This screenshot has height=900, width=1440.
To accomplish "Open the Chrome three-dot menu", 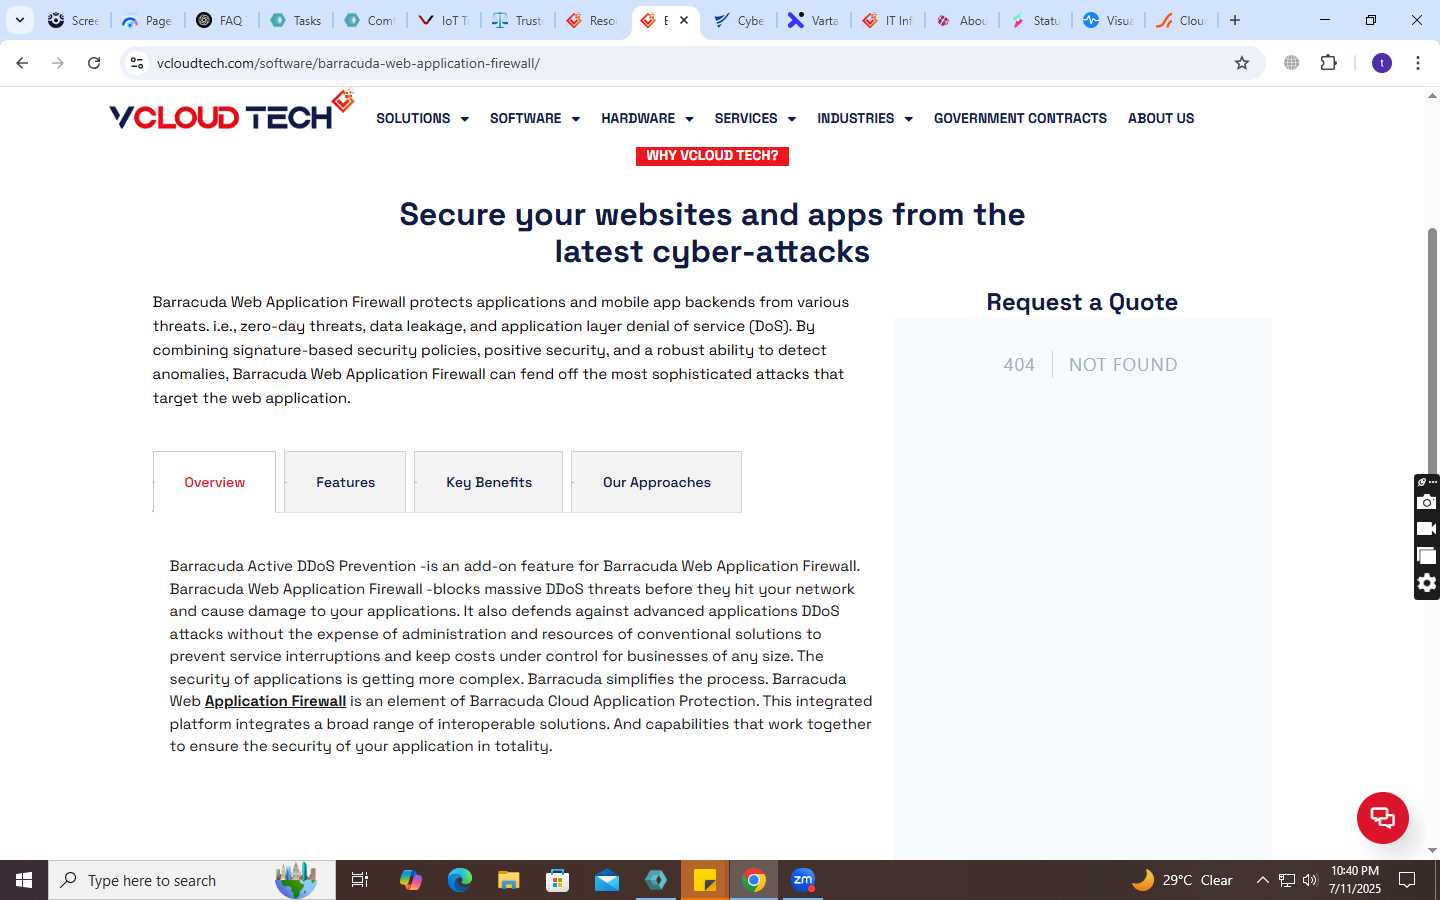I will click(1418, 63).
